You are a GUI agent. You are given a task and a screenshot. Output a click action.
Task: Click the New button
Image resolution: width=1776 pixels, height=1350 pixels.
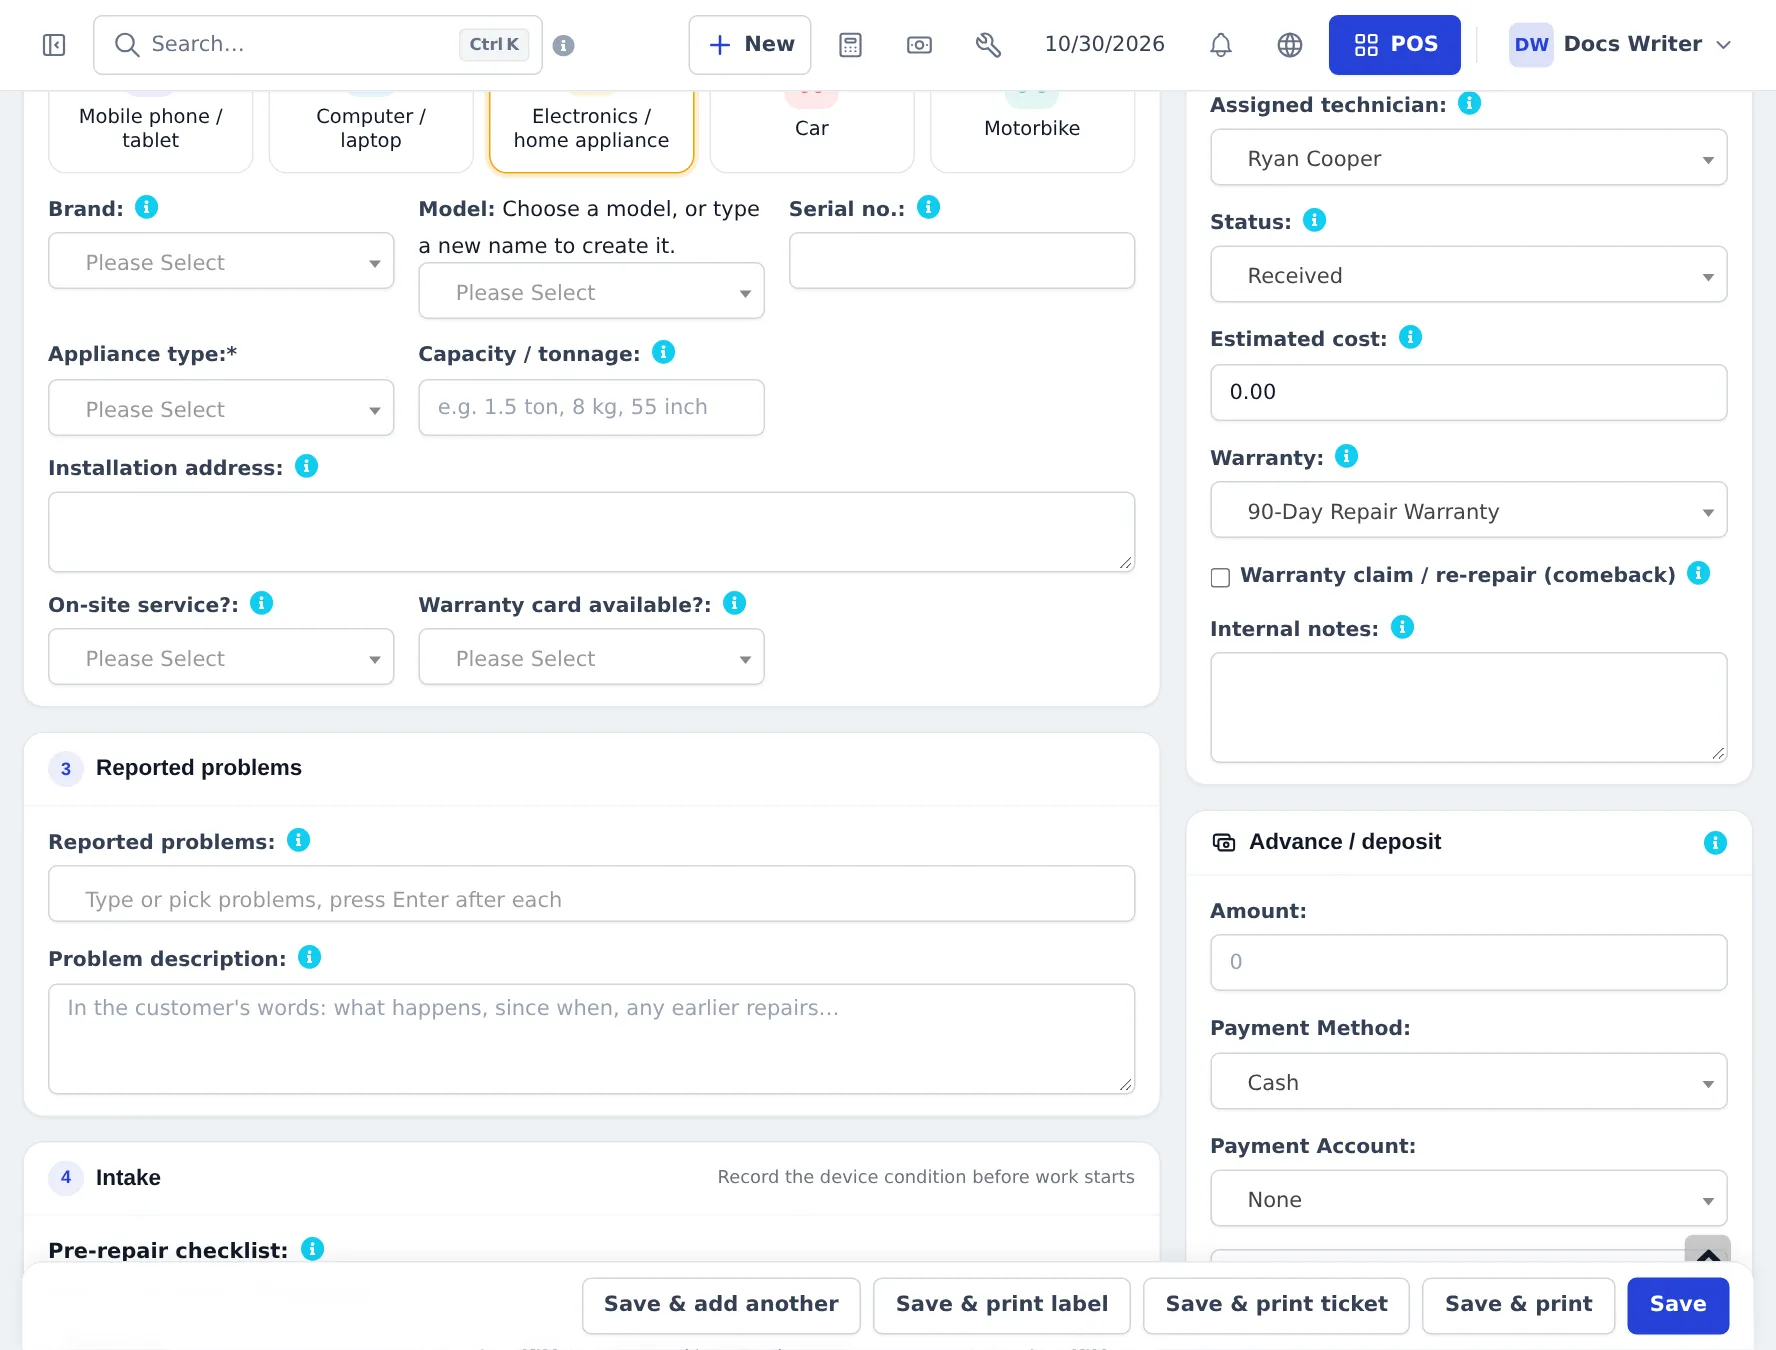750,45
